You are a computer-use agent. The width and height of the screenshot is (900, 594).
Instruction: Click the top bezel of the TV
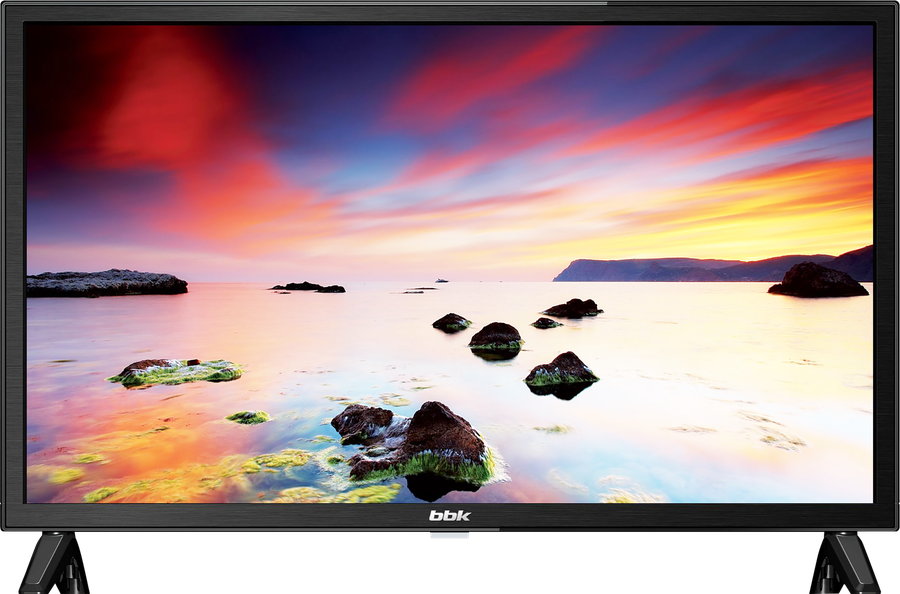point(450,11)
